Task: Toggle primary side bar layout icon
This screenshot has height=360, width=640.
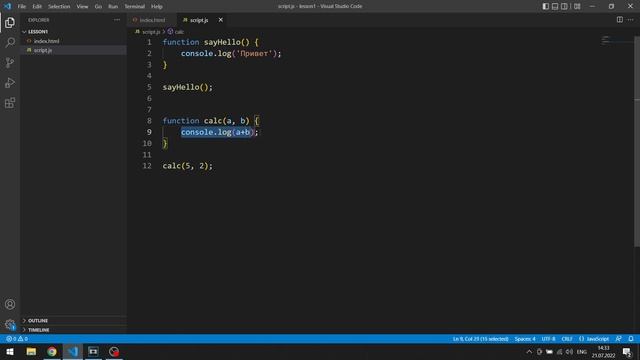Action: [545, 6]
